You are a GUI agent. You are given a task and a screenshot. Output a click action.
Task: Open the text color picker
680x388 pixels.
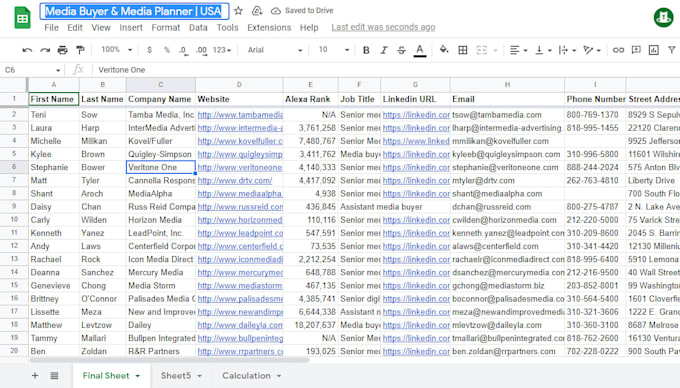tap(419, 51)
